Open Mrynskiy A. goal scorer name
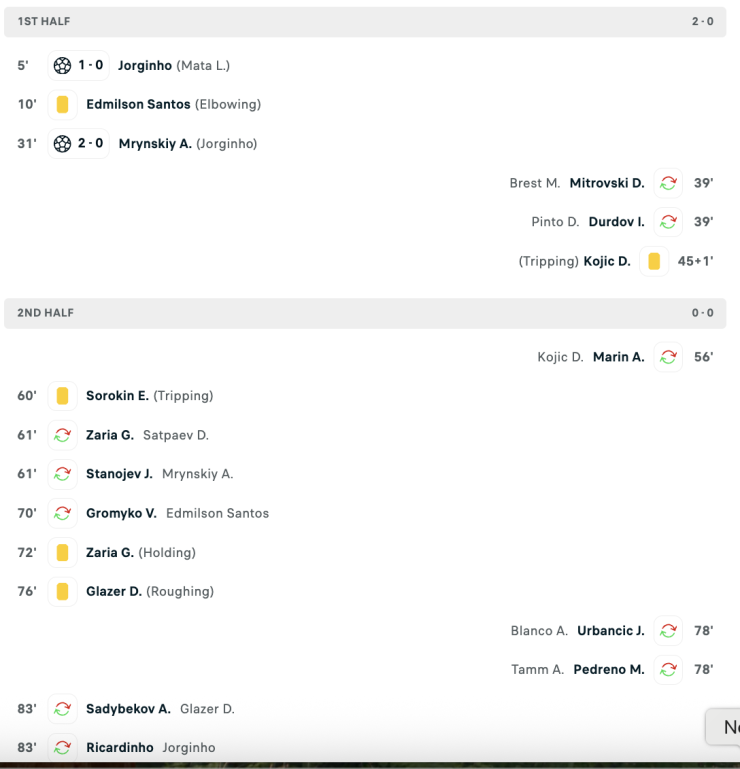 click(x=155, y=144)
